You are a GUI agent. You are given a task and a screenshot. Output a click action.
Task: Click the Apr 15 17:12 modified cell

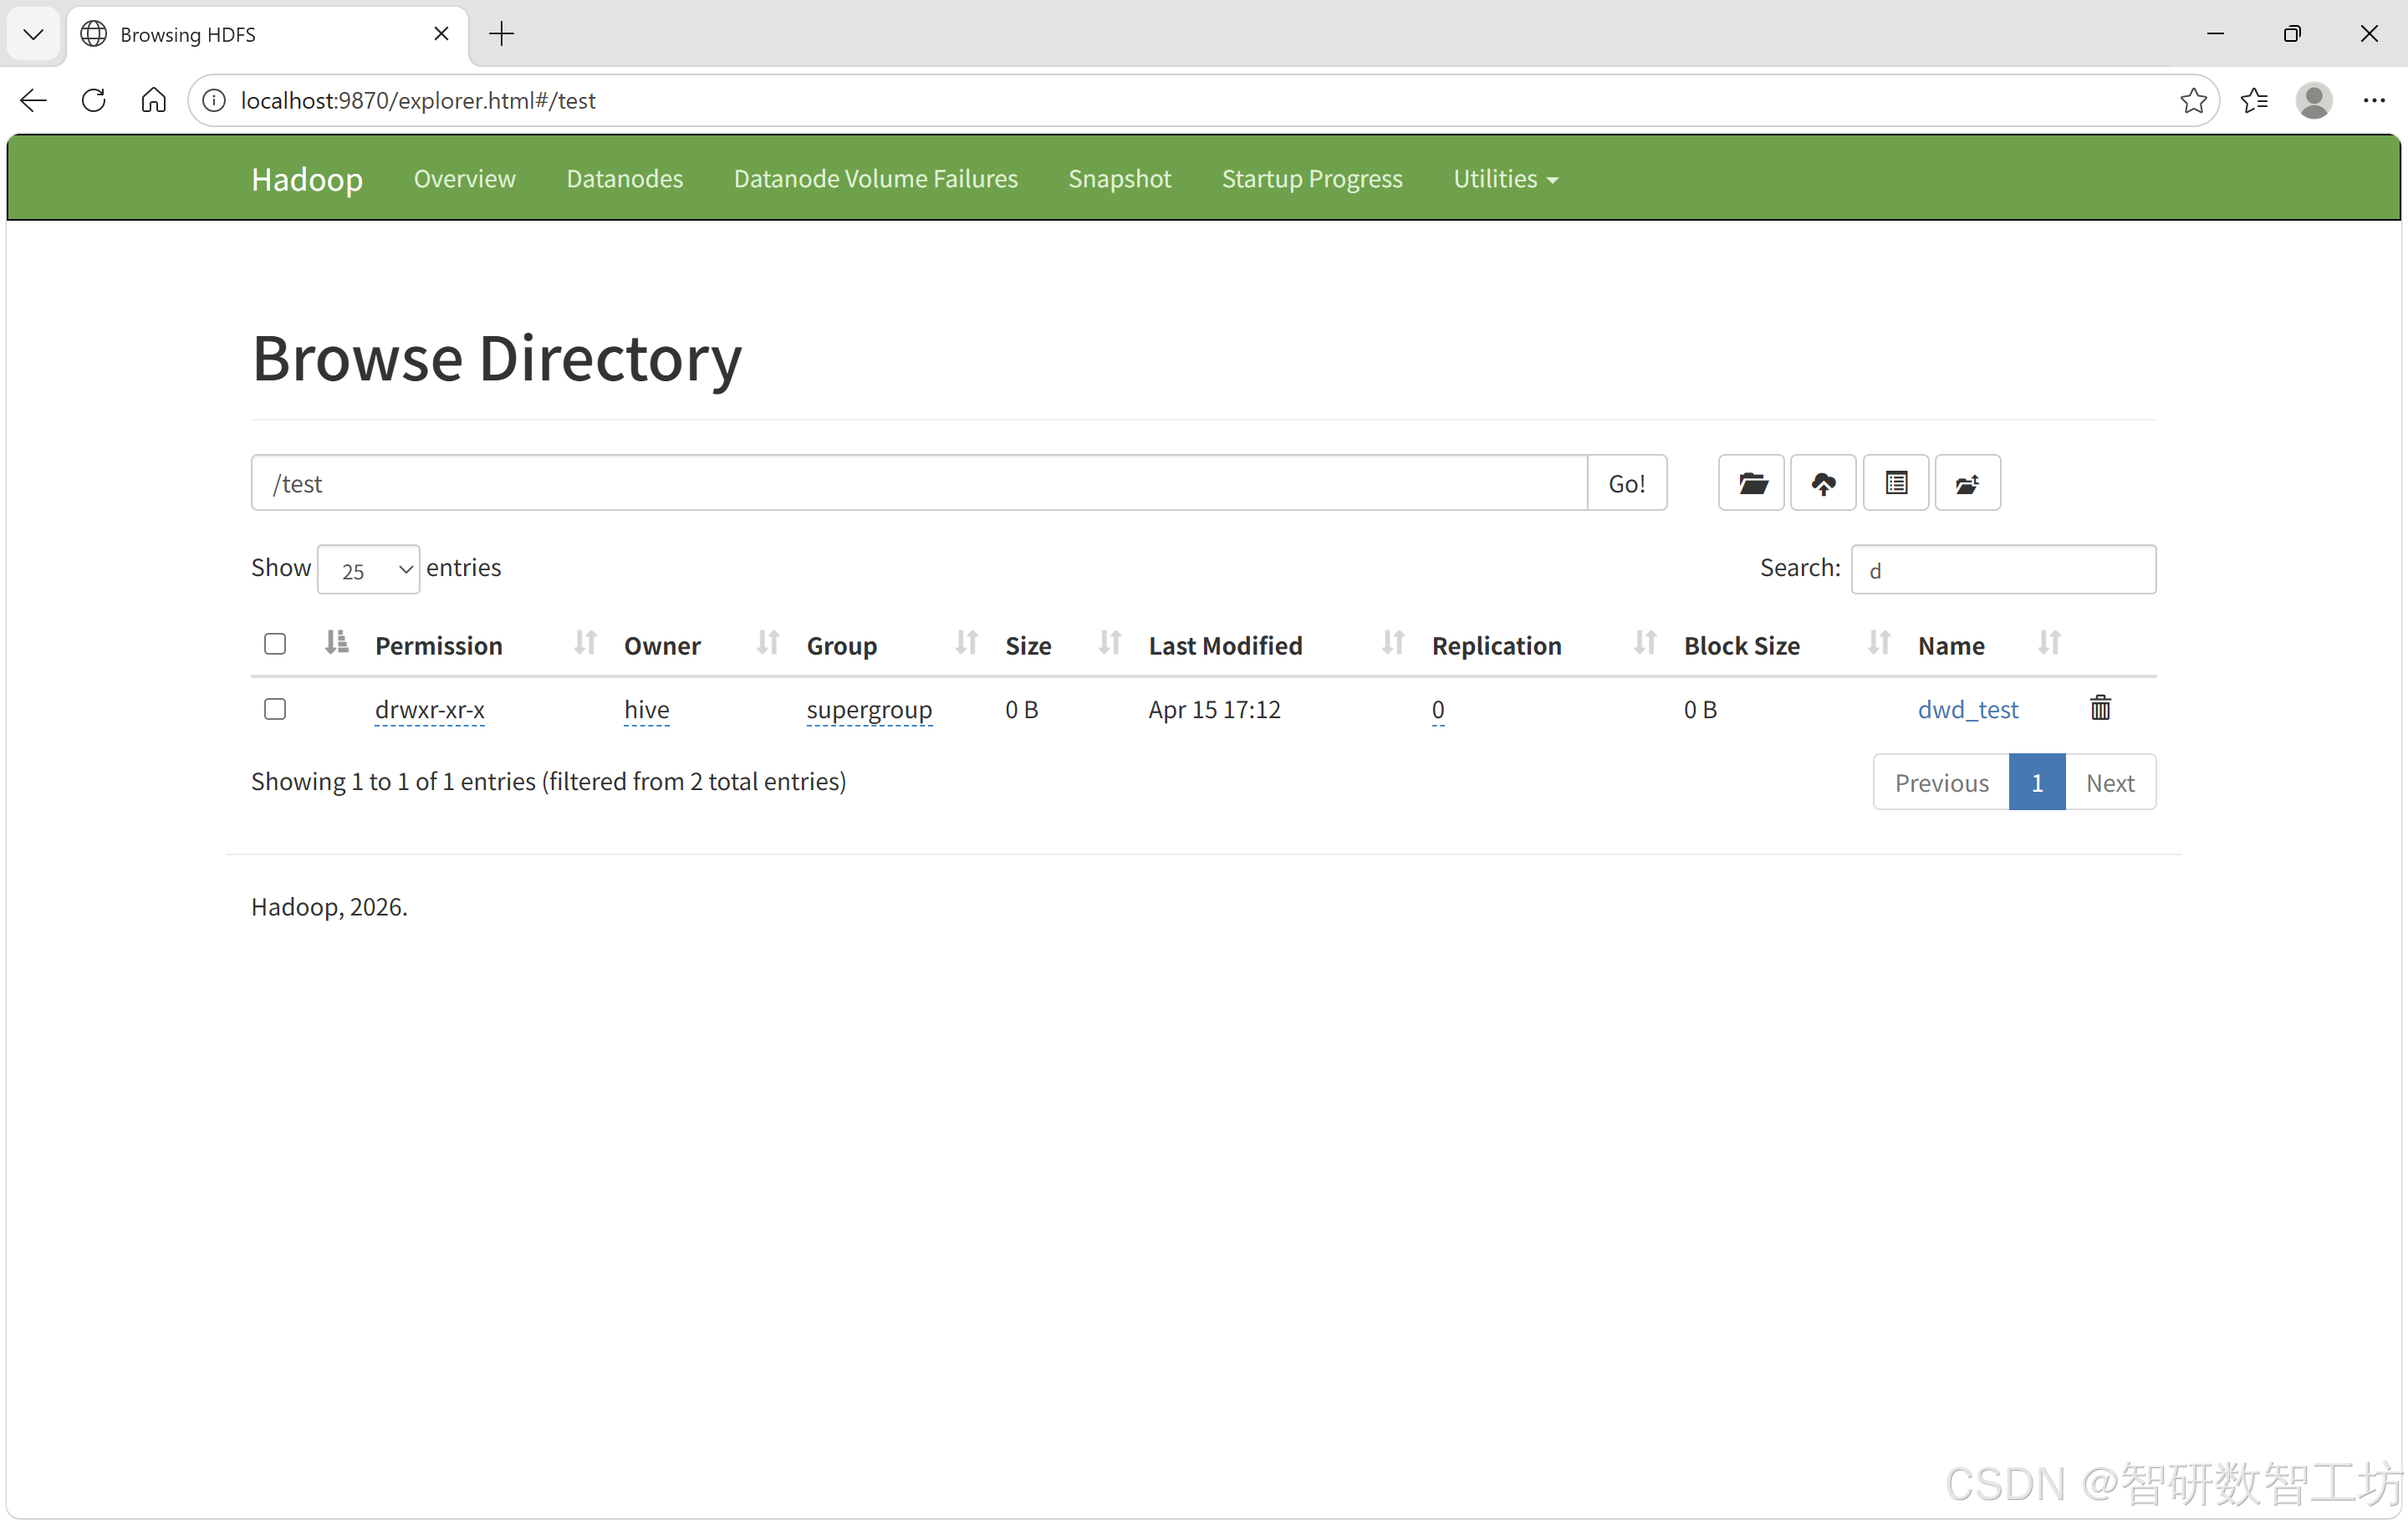[x=1215, y=709]
